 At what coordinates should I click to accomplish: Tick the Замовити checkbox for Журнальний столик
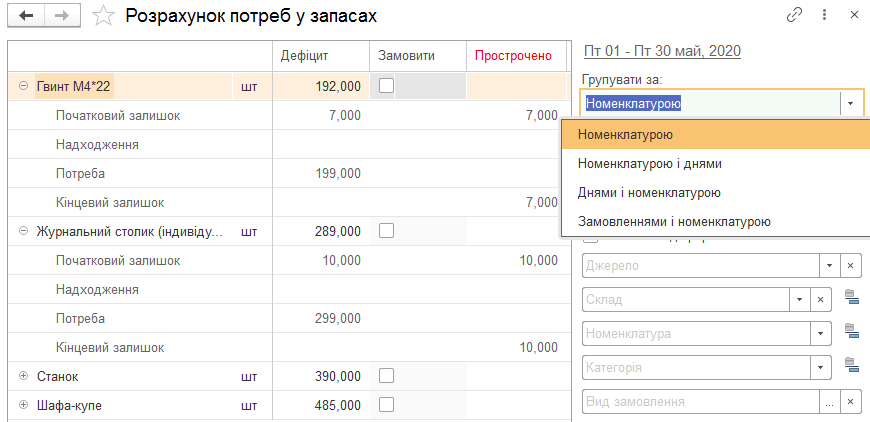pyautogui.click(x=386, y=231)
